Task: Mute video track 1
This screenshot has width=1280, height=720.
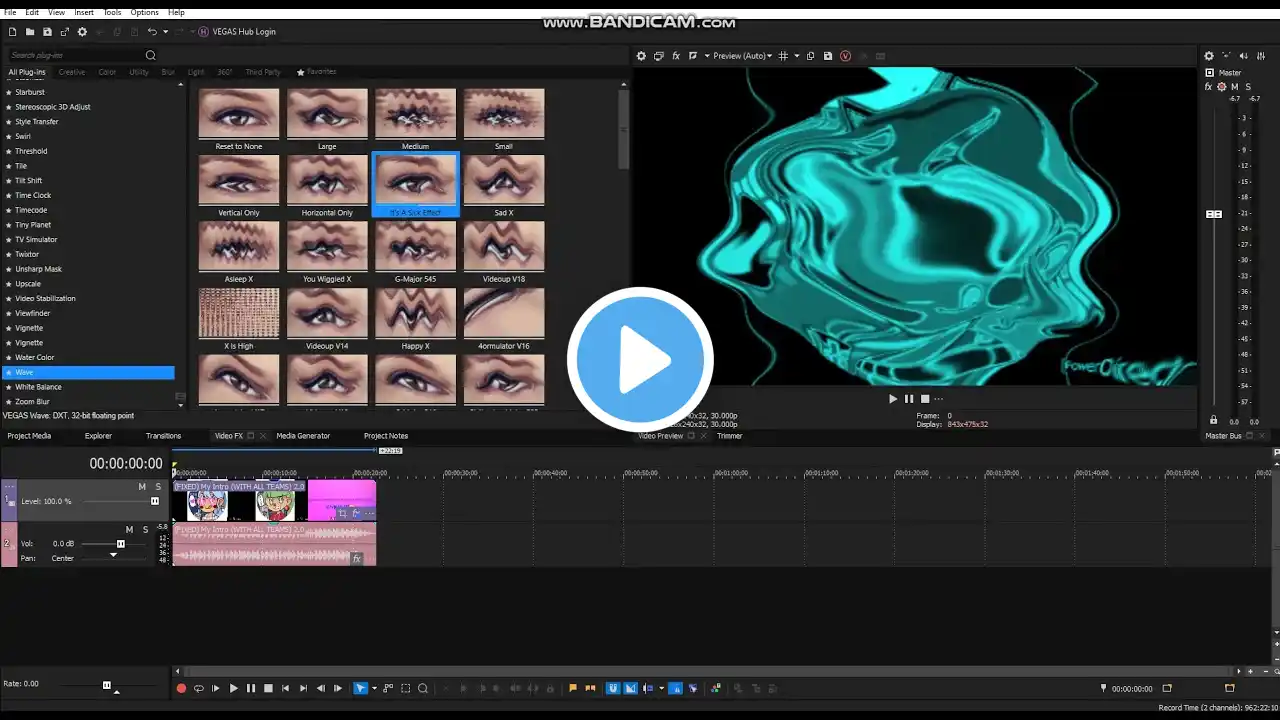Action: click(142, 487)
